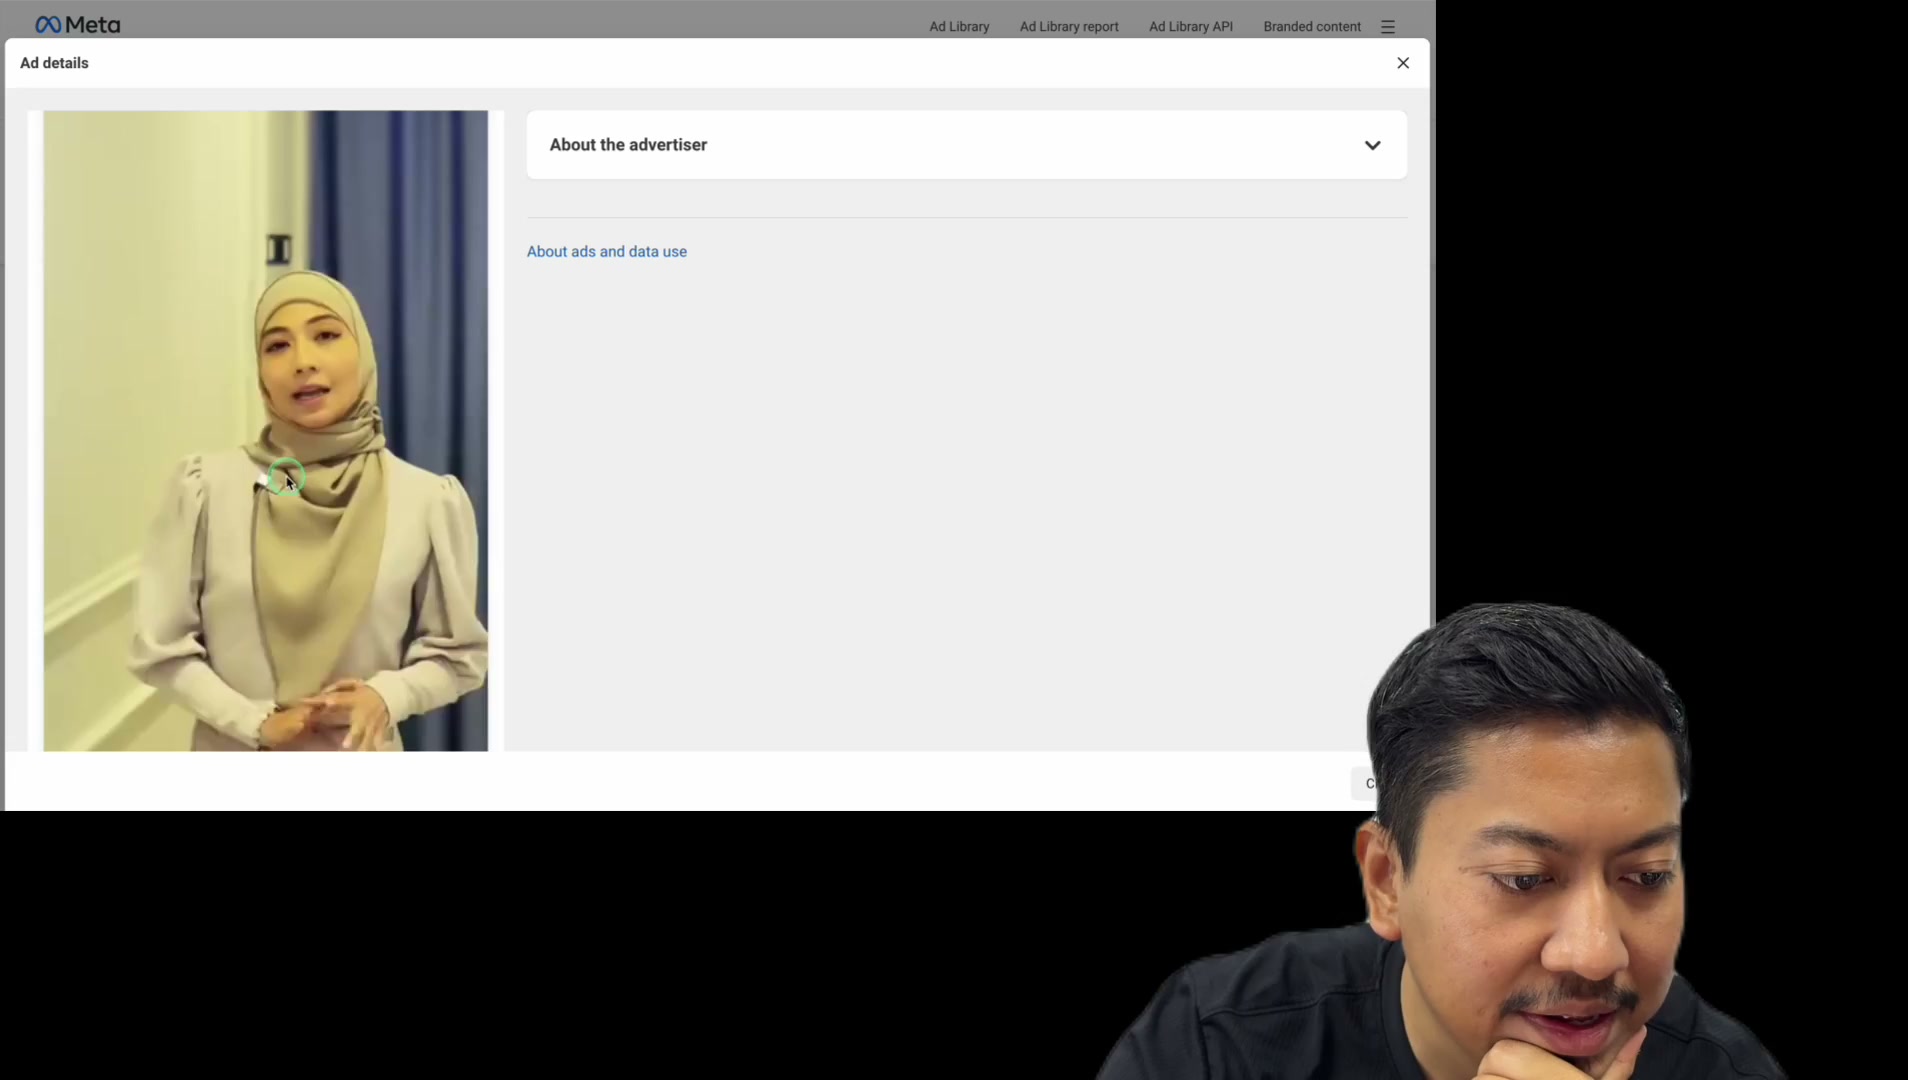The height and width of the screenshot is (1080, 1908).
Task: Go to Ad Library API
Action: click(1190, 27)
